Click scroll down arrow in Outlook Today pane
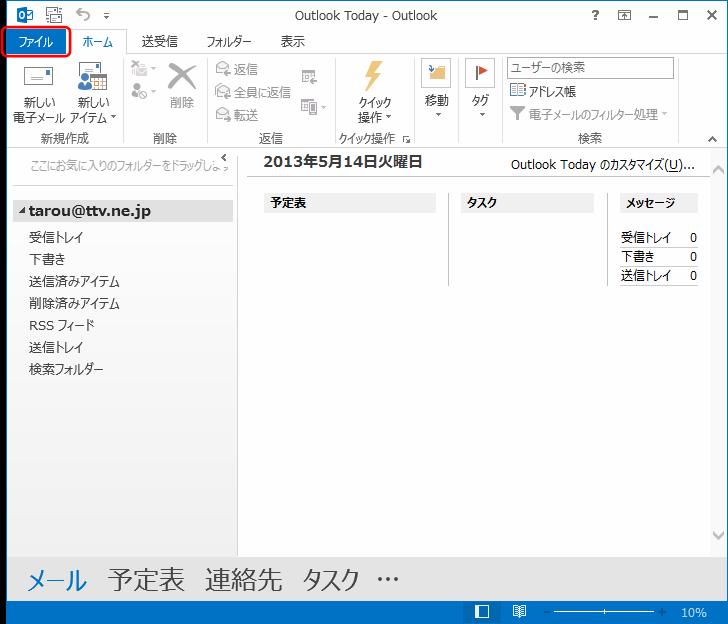The image size is (728, 624). (718, 535)
